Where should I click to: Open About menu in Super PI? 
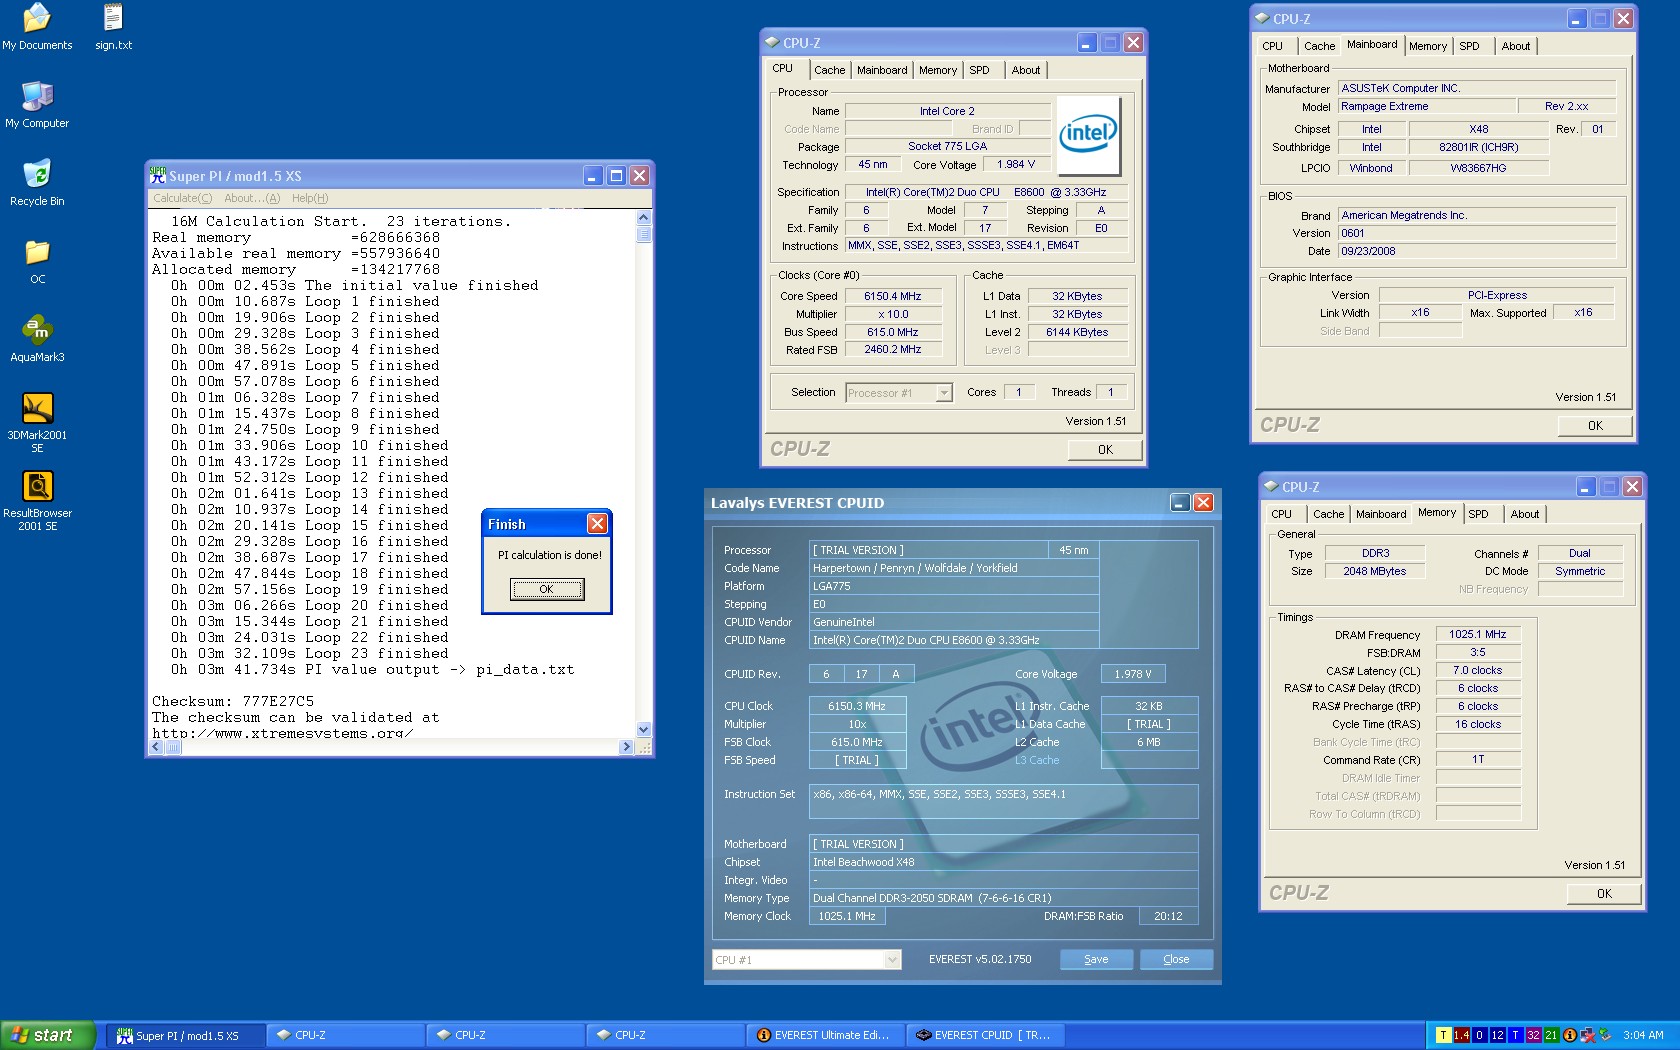(x=252, y=198)
